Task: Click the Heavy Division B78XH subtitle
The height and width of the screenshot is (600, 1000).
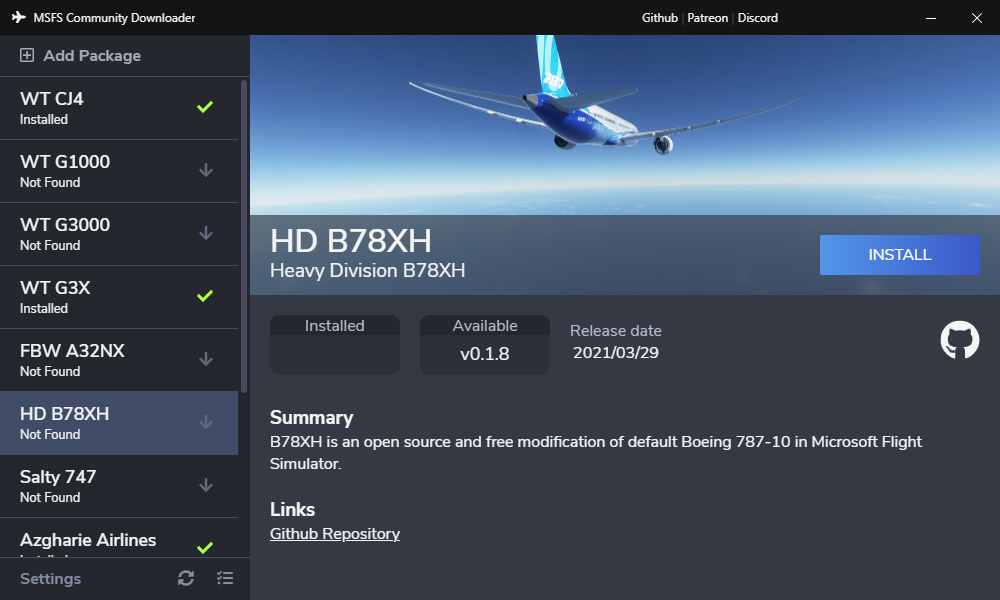Action: [367, 270]
